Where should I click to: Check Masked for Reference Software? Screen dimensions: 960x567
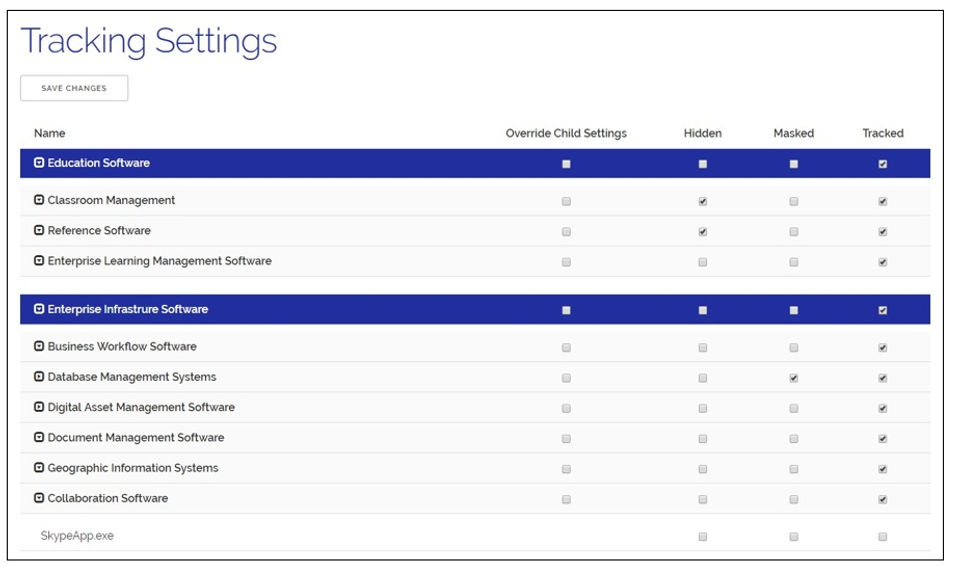tap(794, 232)
